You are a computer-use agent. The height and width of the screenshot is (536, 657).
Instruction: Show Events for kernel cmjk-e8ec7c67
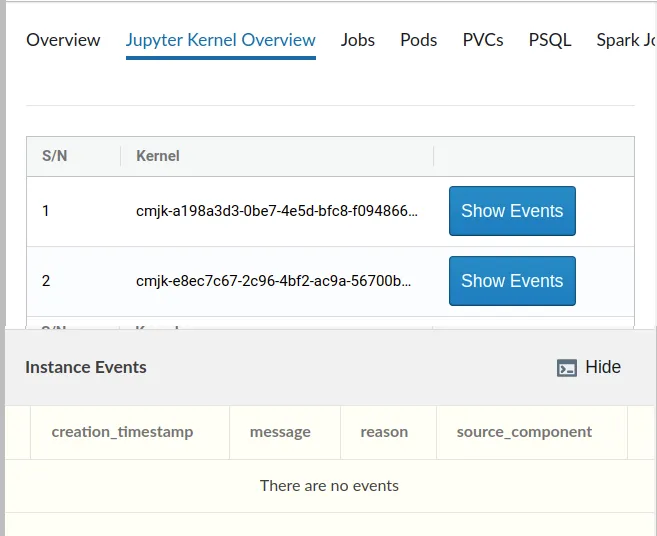[512, 281]
